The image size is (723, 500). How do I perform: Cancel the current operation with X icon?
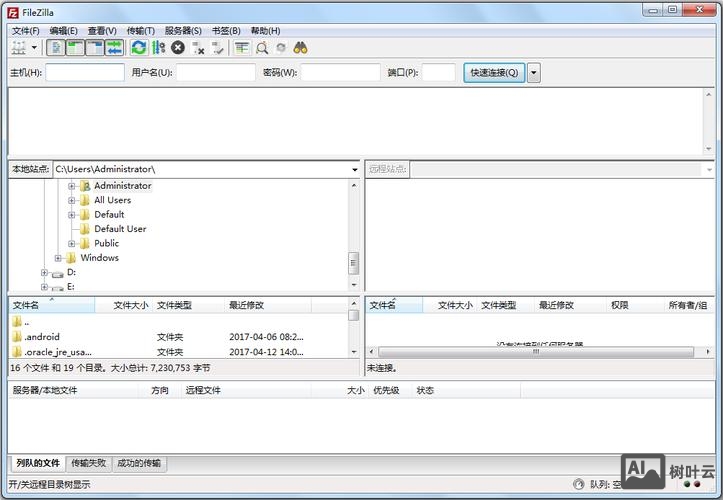(x=178, y=48)
